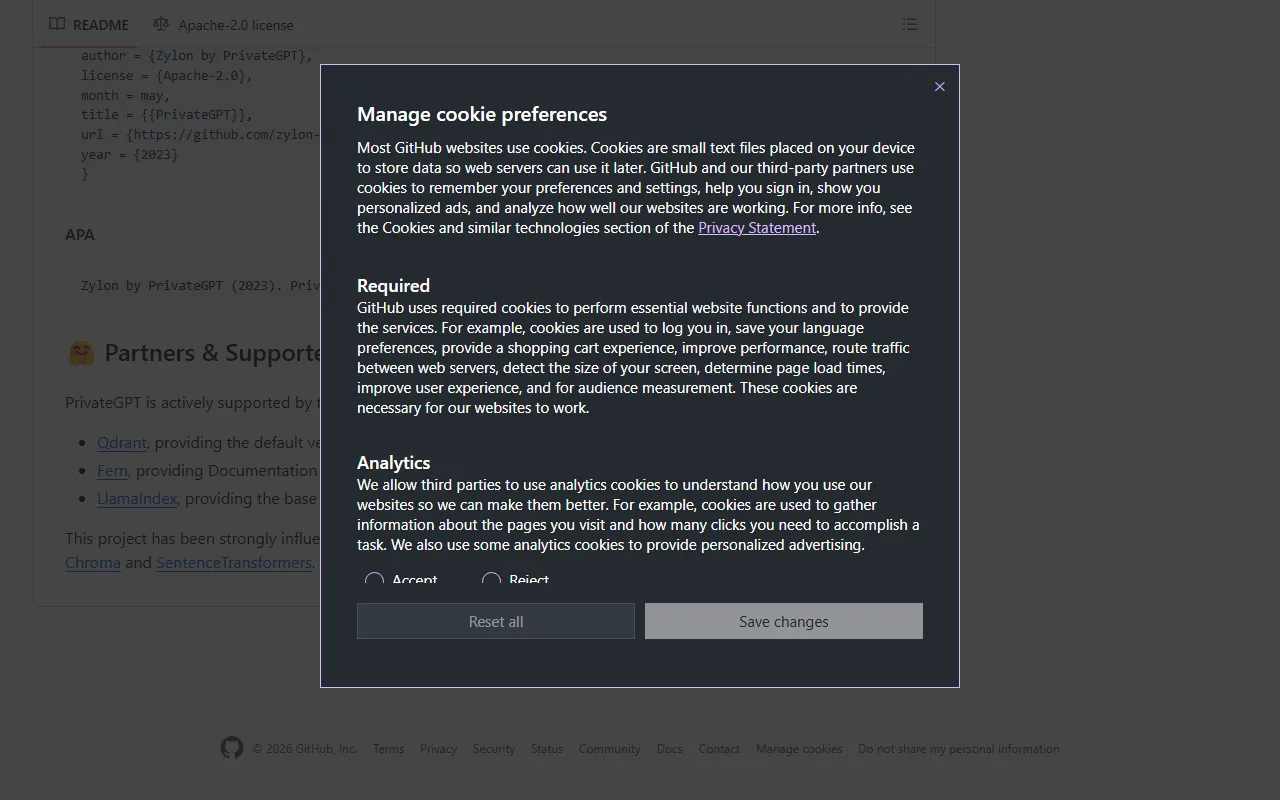
Task: Close the cookie preferences dialog
Action: (939, 87)
